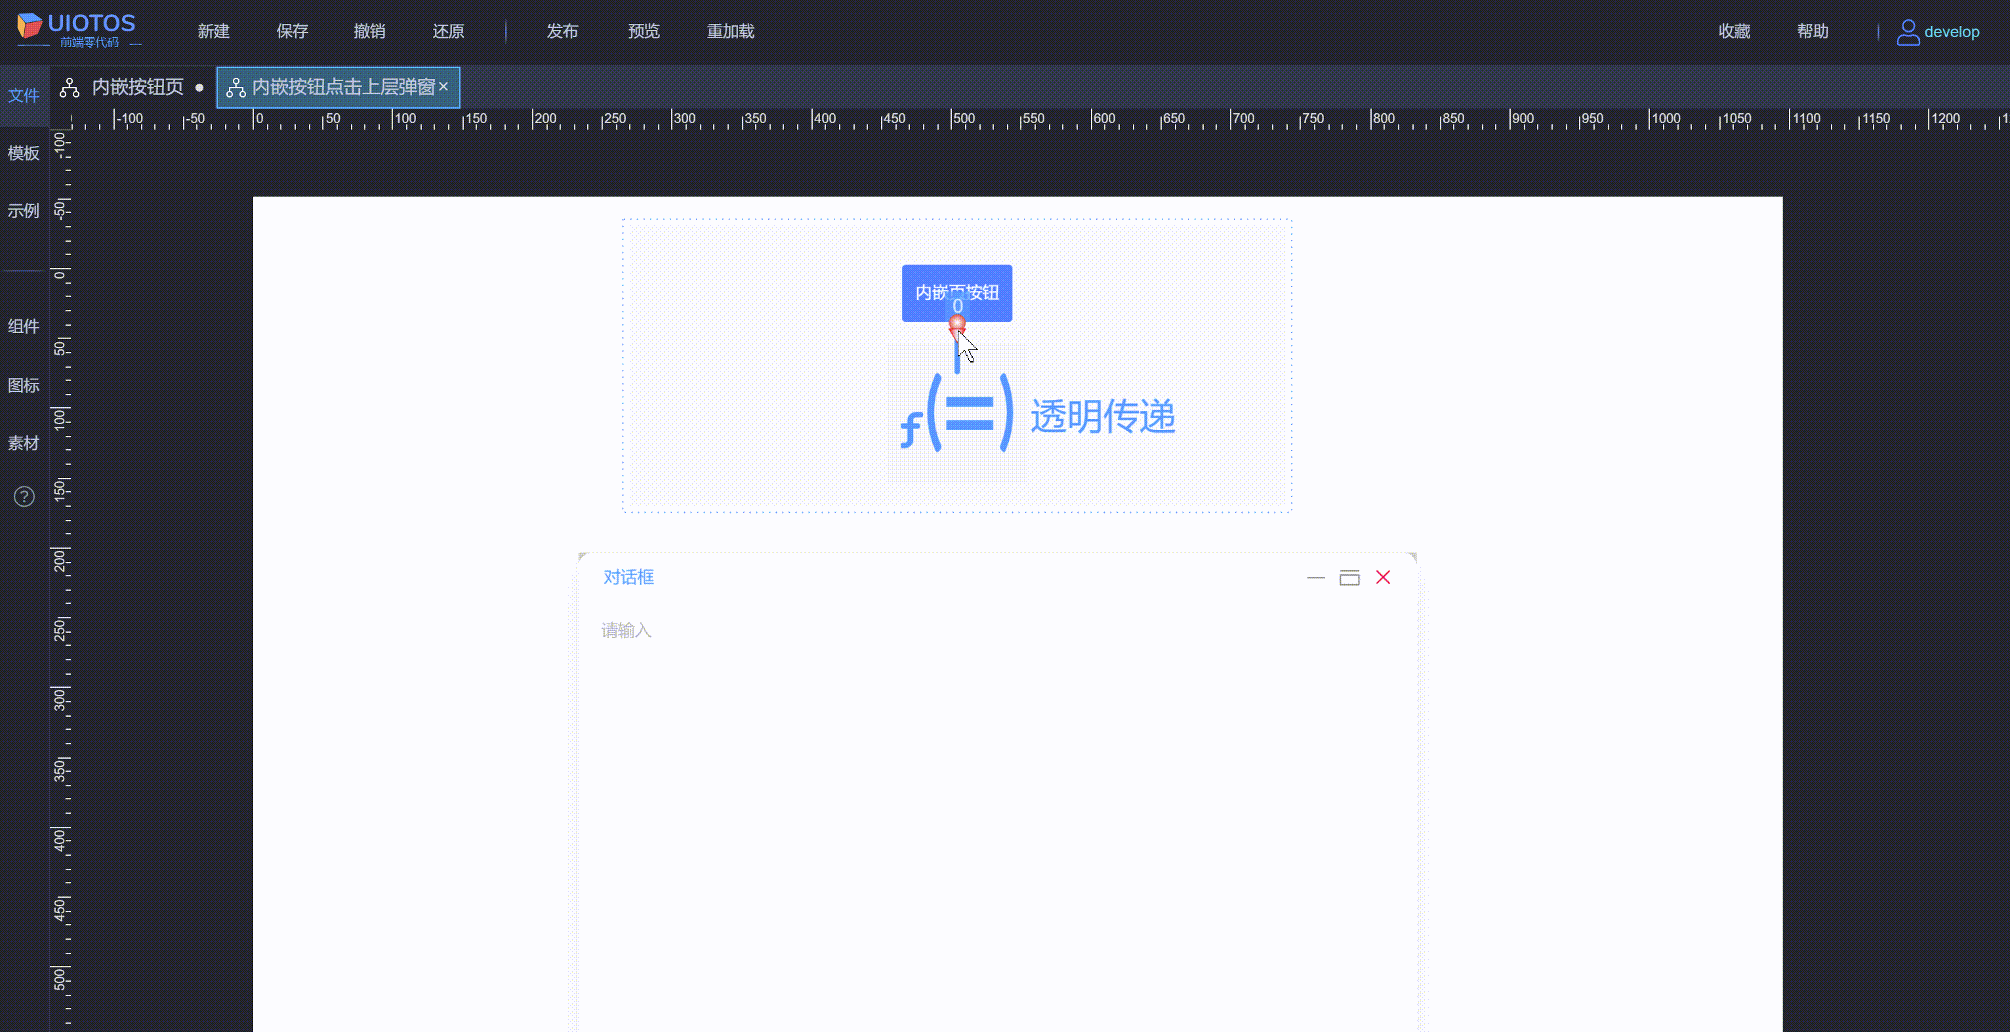
Task: Click the restore icon in the 对话框 title bar
Action: click(1349, 577)
